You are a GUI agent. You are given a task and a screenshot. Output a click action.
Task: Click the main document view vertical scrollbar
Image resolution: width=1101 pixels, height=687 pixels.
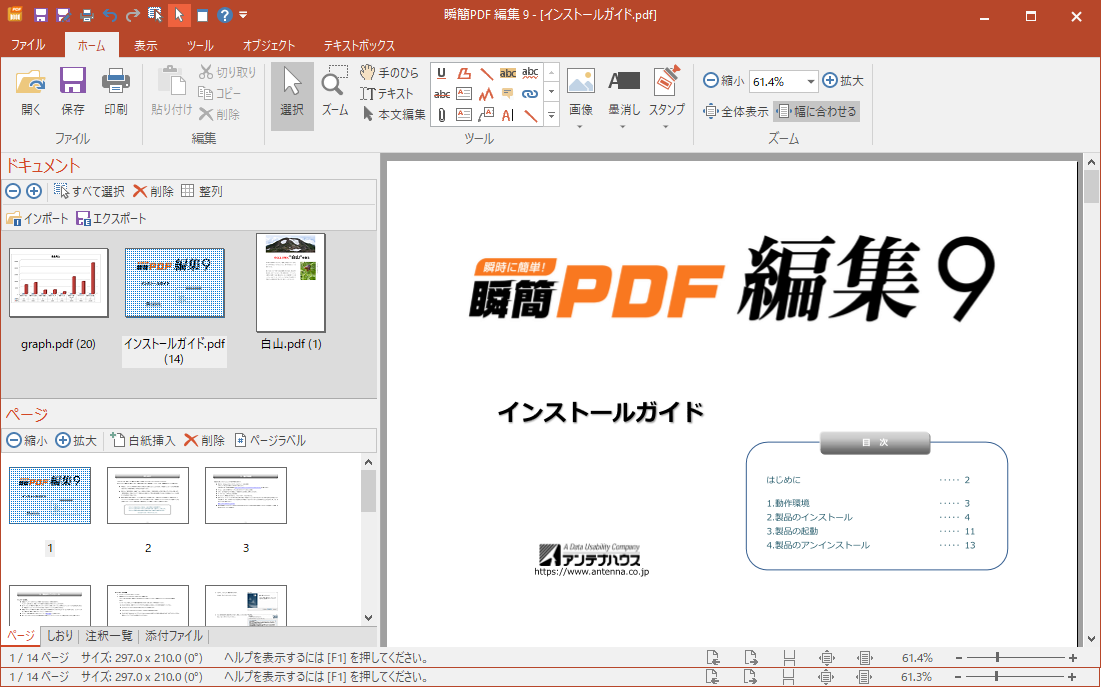coord(1090,400)
